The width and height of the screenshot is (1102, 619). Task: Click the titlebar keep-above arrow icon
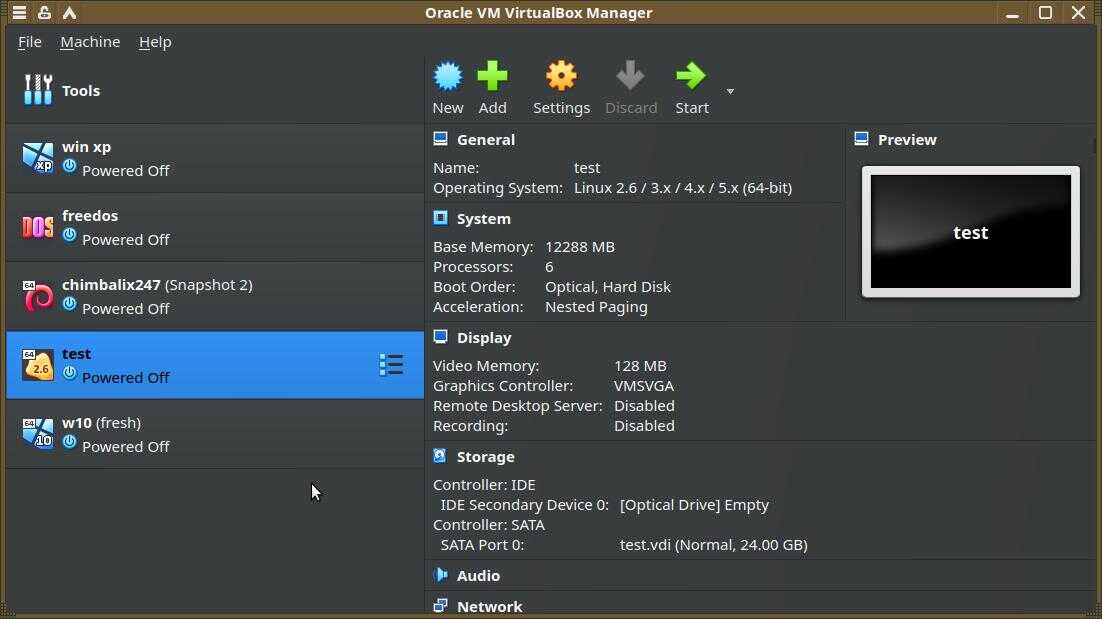[70, 13]
